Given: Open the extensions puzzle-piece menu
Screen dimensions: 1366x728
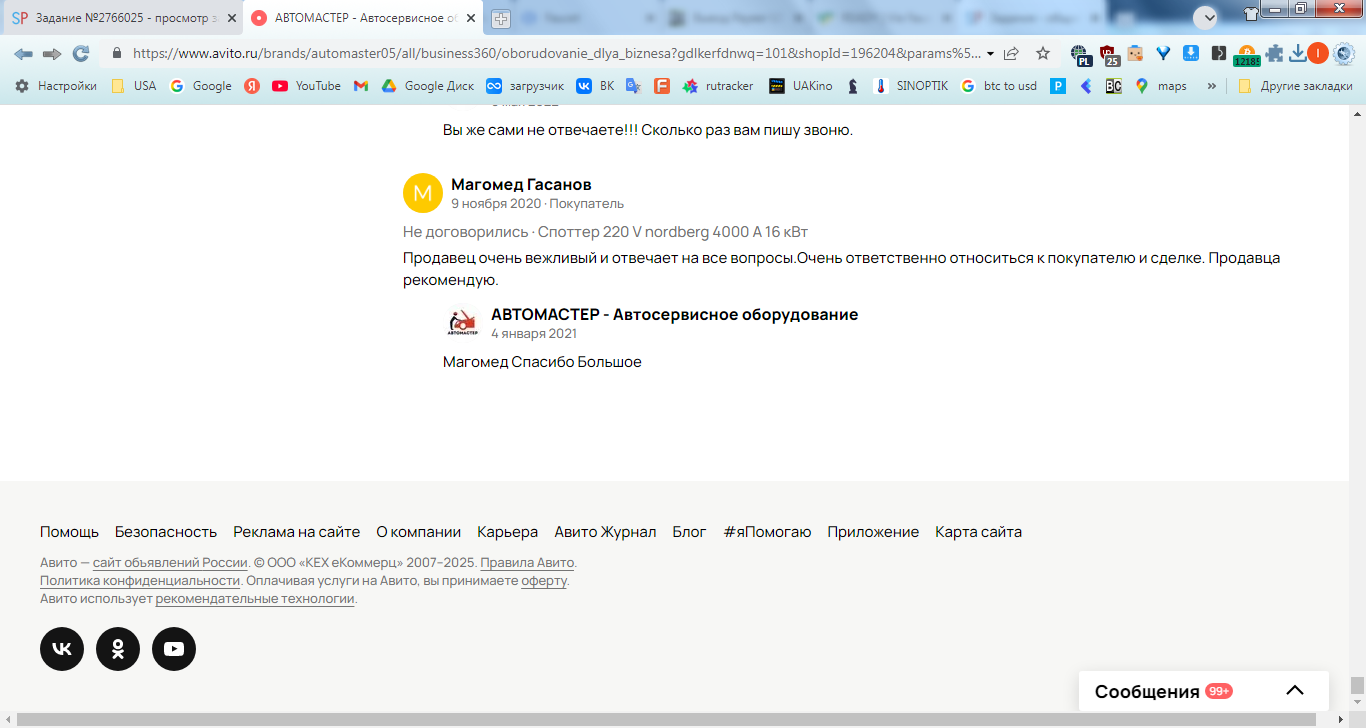Looking at the screenshot, I should [x=1274, y=53].
